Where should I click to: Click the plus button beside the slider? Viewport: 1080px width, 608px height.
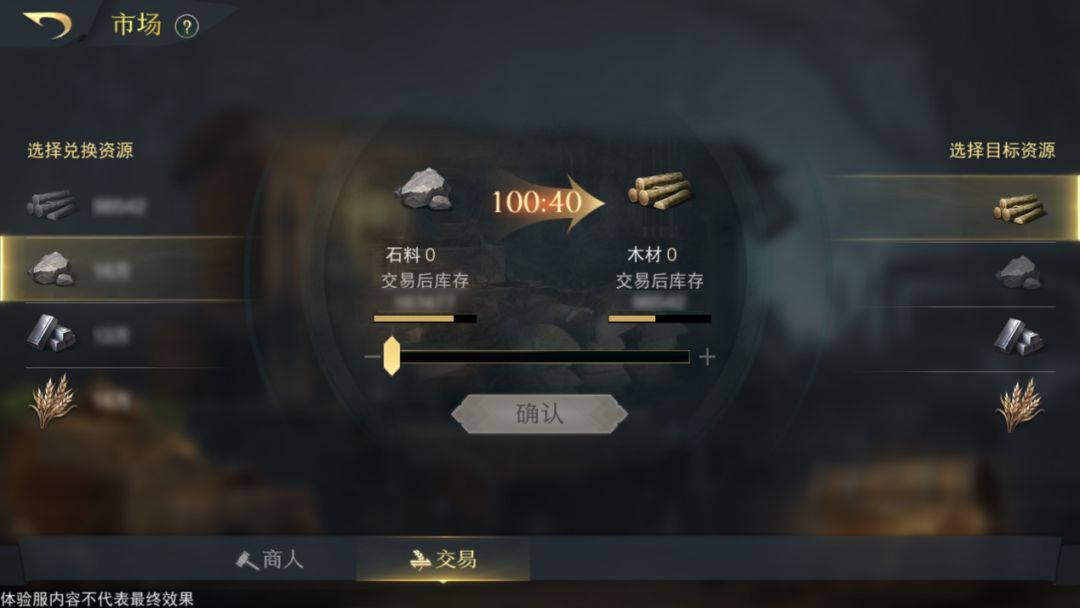tap(707, 357)
